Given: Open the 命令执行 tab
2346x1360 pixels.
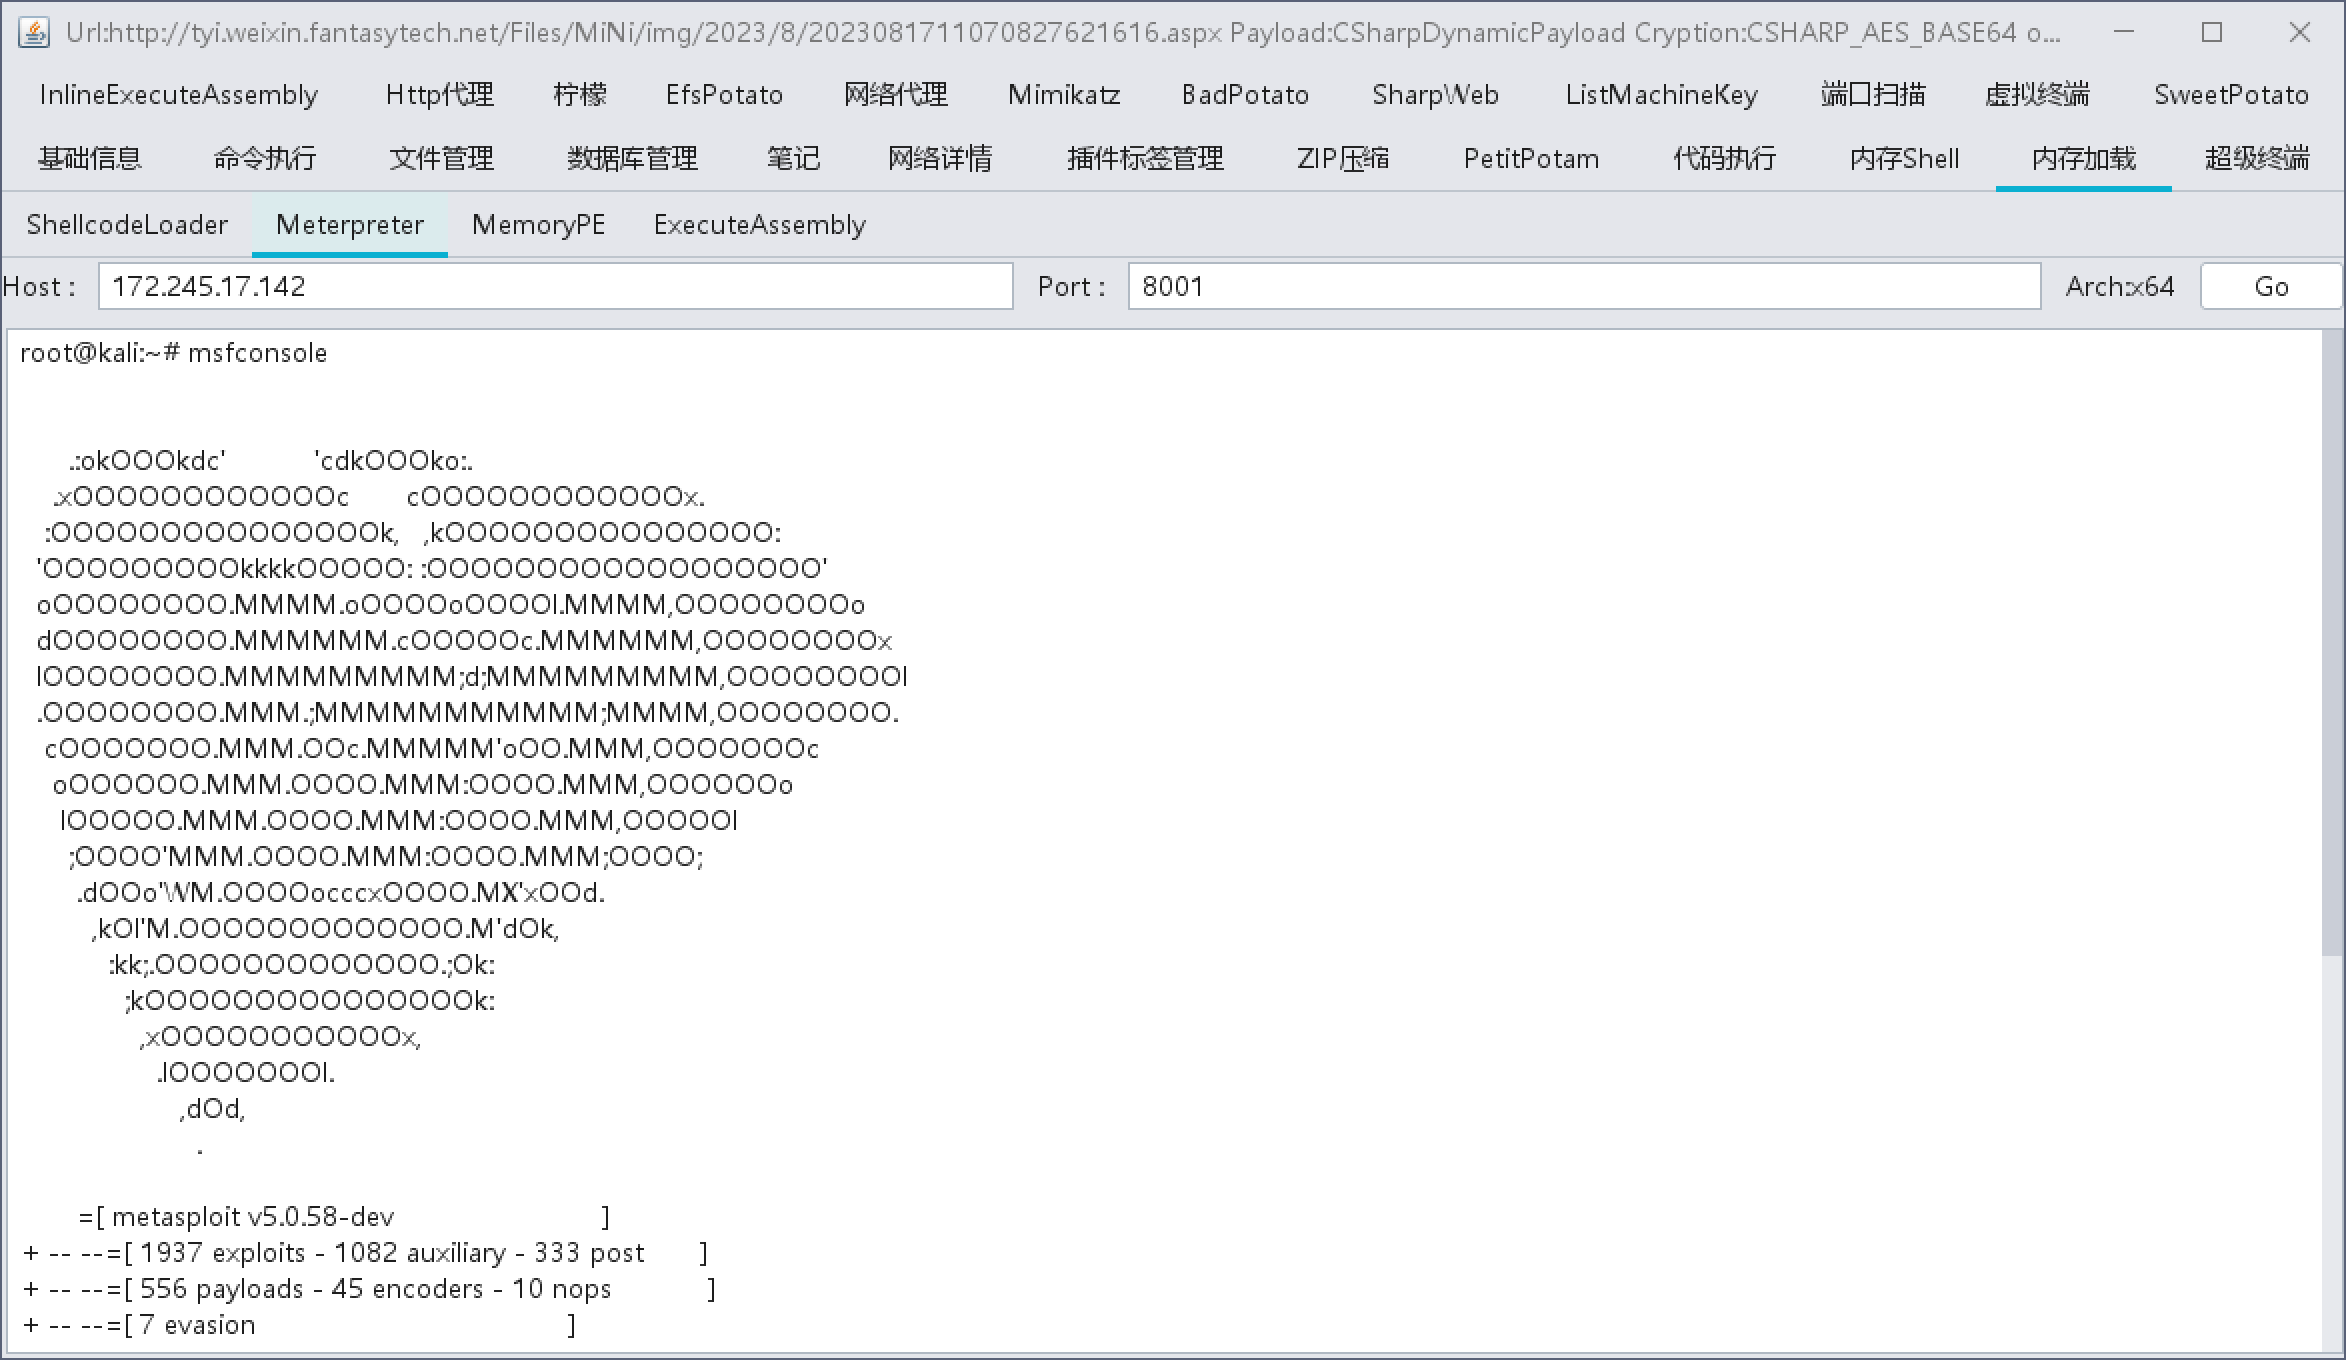Looking at the screenshot, I should coord(264,159).
